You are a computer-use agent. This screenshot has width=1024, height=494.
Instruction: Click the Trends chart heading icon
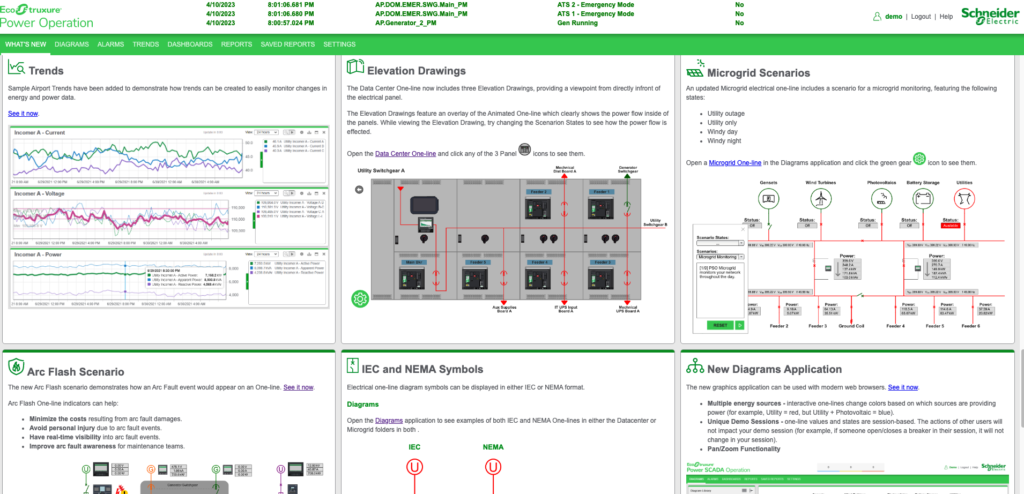point(16,67)
